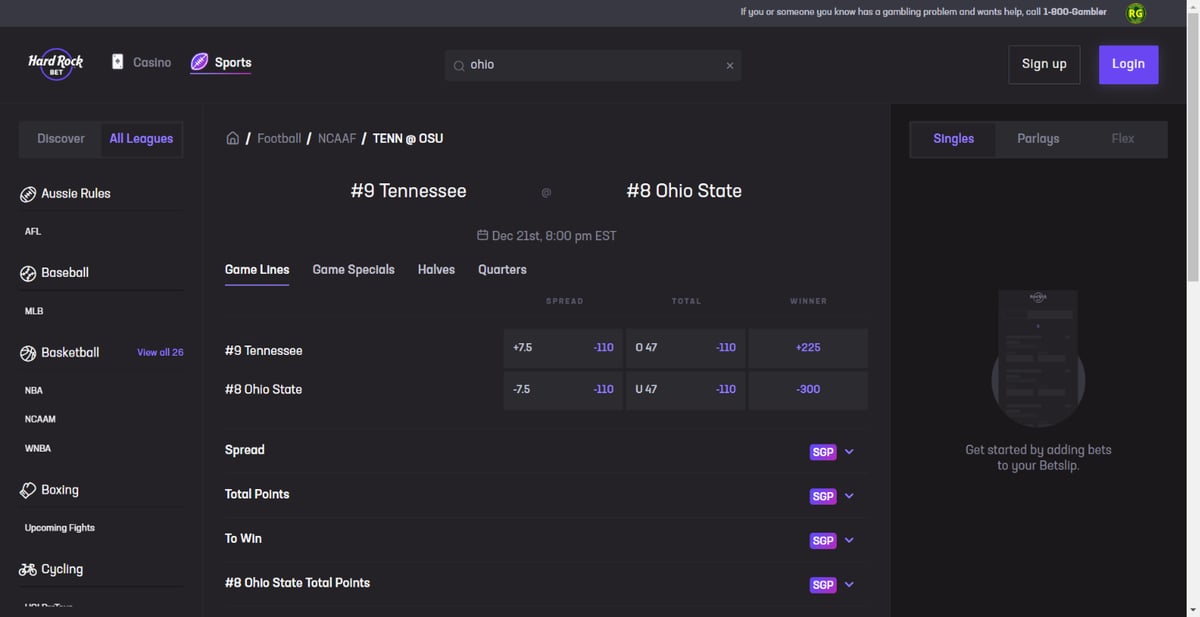Expand the To Win market chevron
1200x617 pixels.
pyautogui.click(x=849, y=540)
